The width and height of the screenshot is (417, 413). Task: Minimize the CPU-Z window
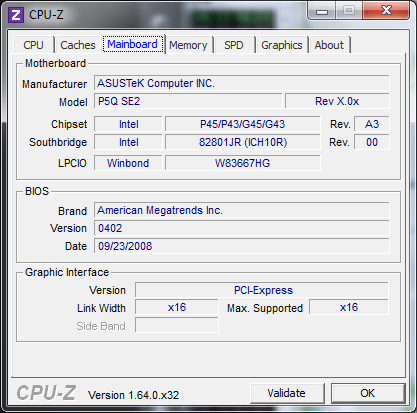point(322,12)
